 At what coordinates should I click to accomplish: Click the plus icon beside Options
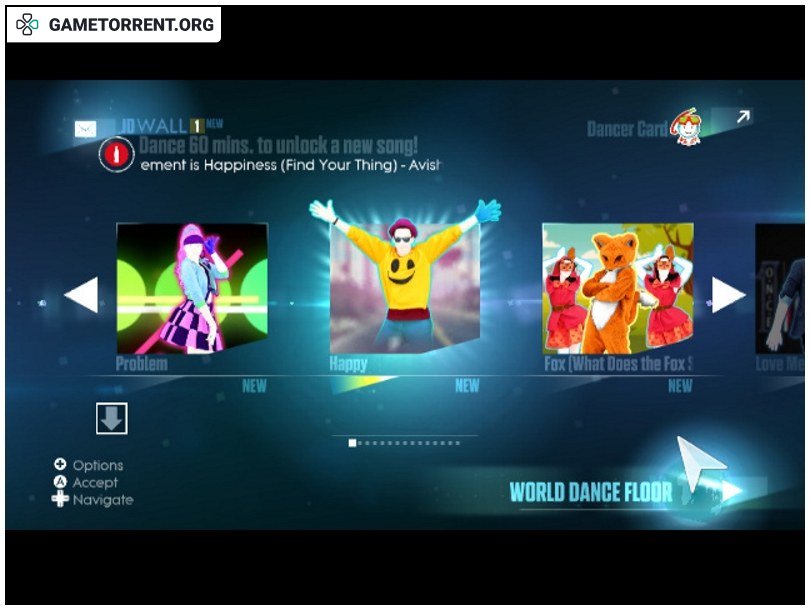pyautogui.click(x=60, y=464)
